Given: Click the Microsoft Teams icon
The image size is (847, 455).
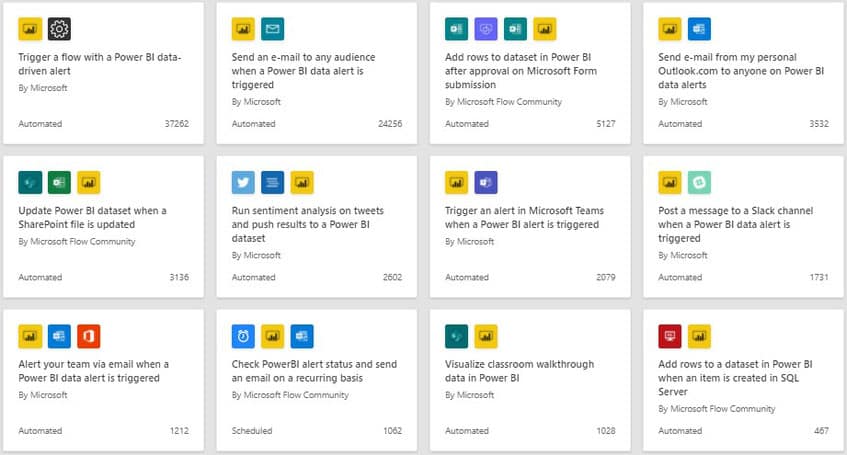Looking at the screenshot, I should (x=486, y=182).
